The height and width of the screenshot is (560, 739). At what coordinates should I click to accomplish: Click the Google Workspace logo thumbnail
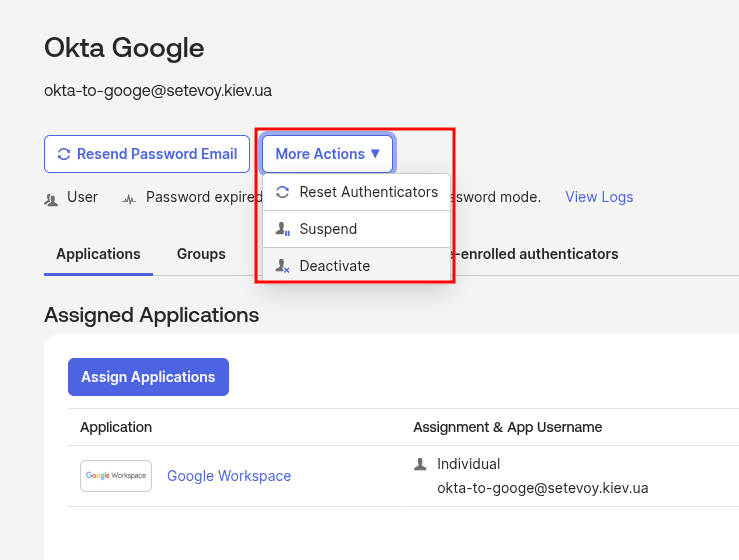116,476
